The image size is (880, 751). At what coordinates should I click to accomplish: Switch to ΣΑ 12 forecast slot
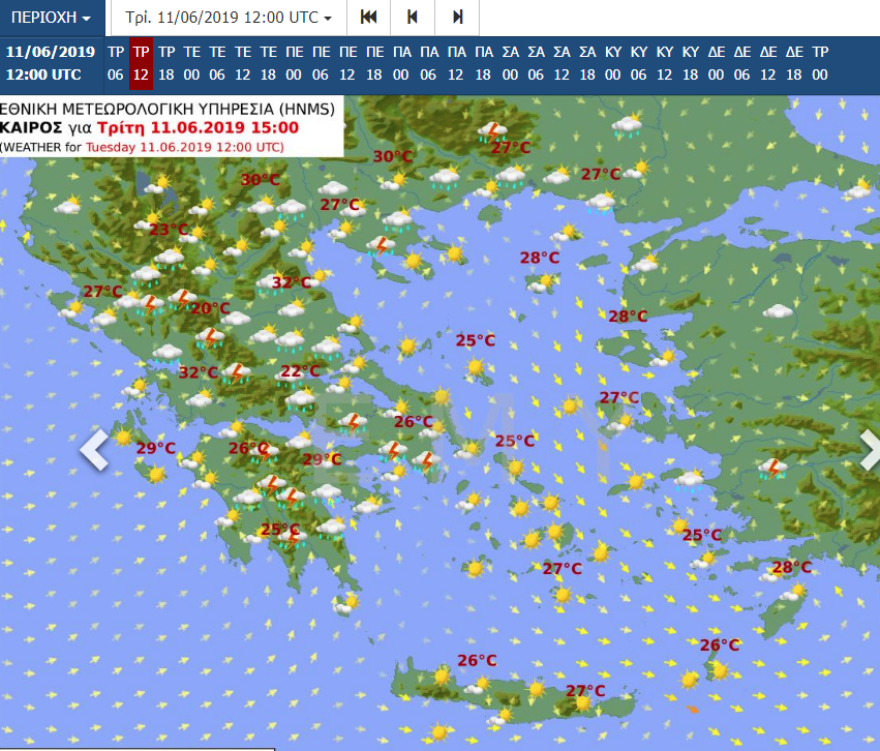(562, 63)
